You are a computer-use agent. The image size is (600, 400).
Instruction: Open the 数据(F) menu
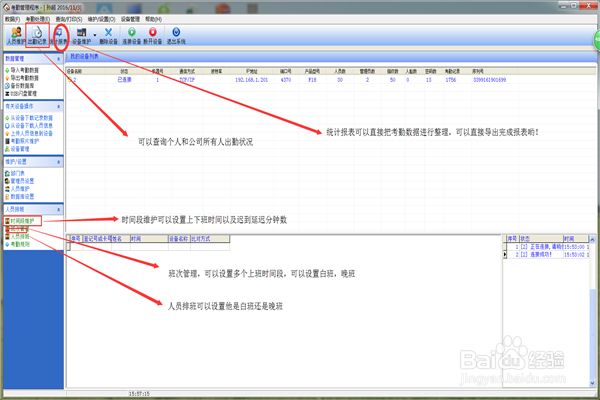pyautogui.click(x=12, y=19)
